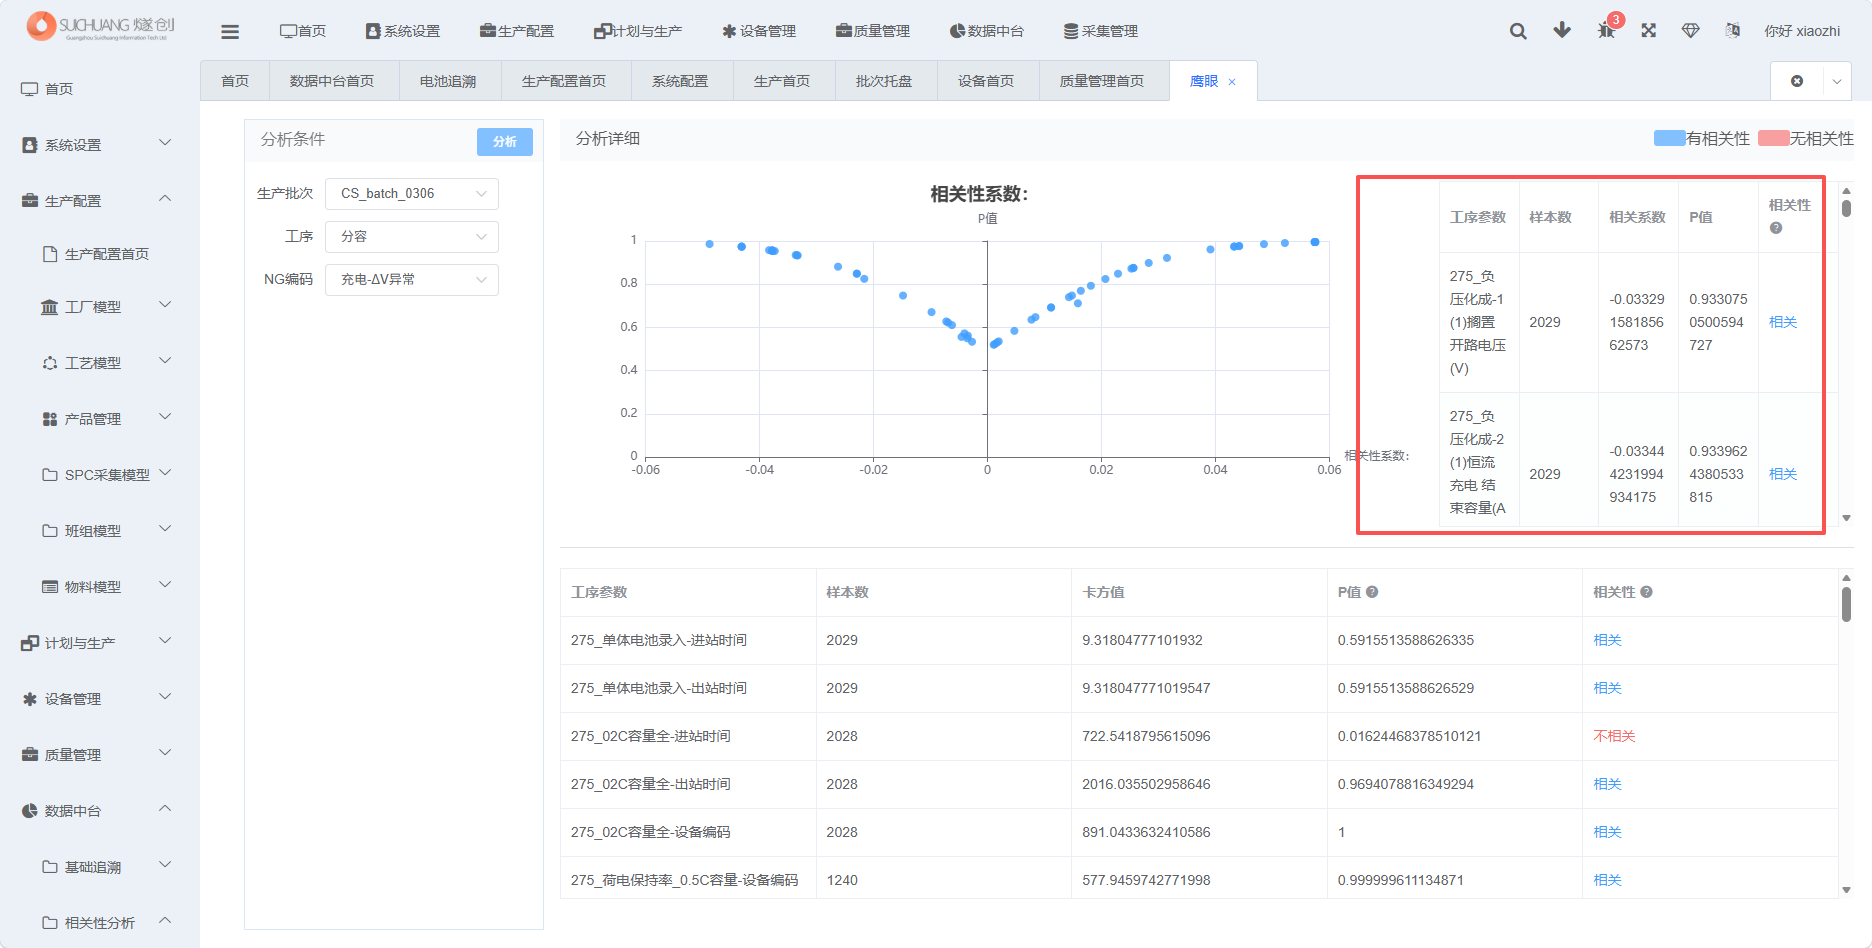Switch to the 系统配置 tab
The image size is (1872, 948).
(x=680, y=81)
